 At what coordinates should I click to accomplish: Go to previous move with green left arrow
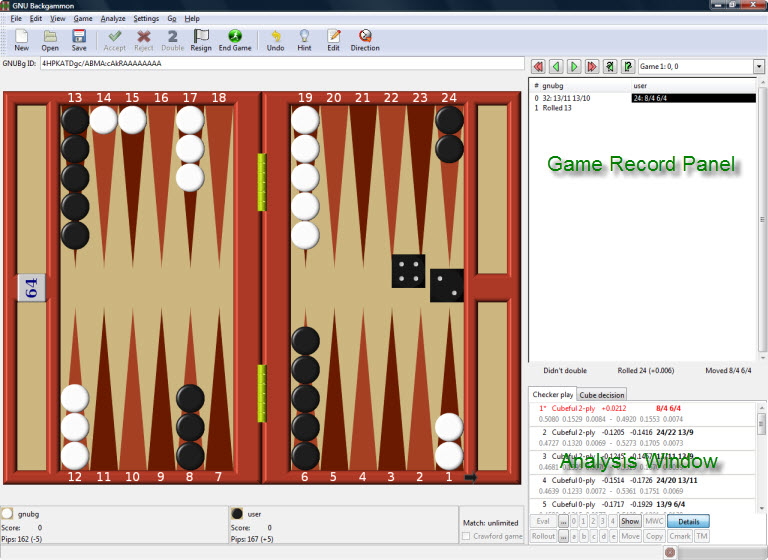coord(556,67)
